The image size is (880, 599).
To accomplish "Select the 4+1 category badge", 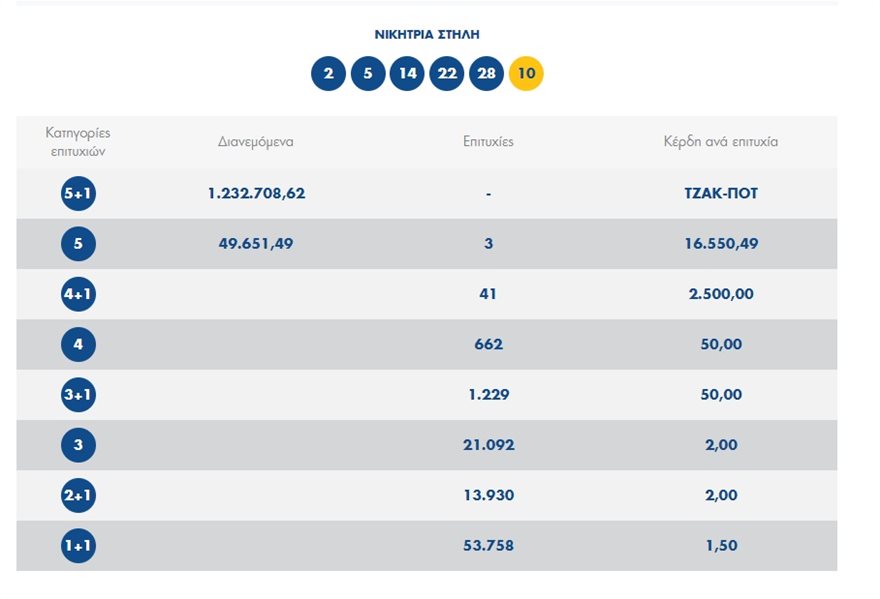I will coord(78,295).
